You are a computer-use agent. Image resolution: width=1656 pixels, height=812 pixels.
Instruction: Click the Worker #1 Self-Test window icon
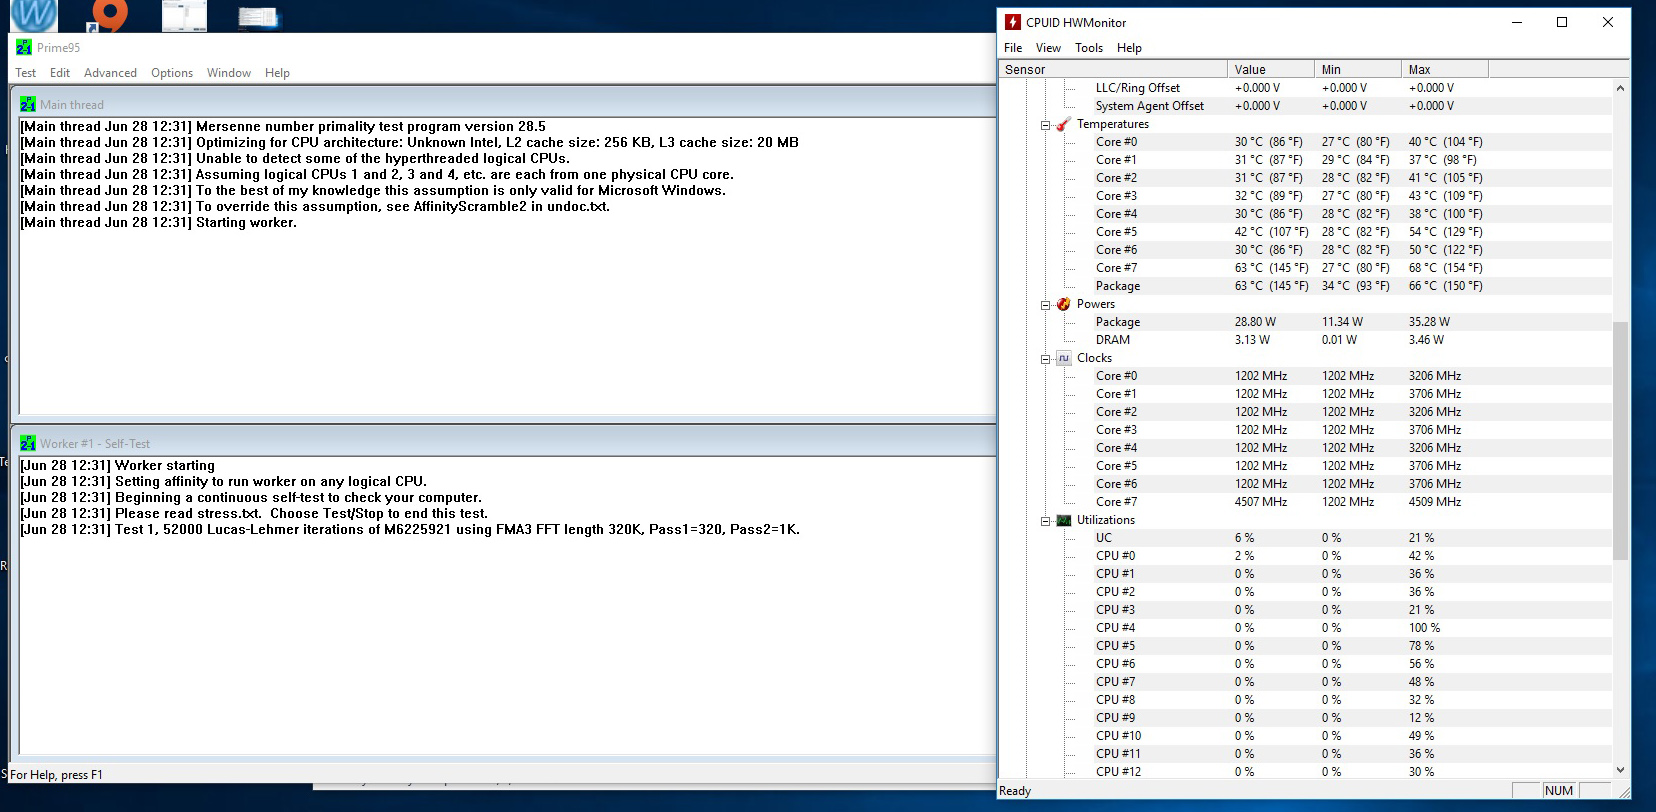28,443
